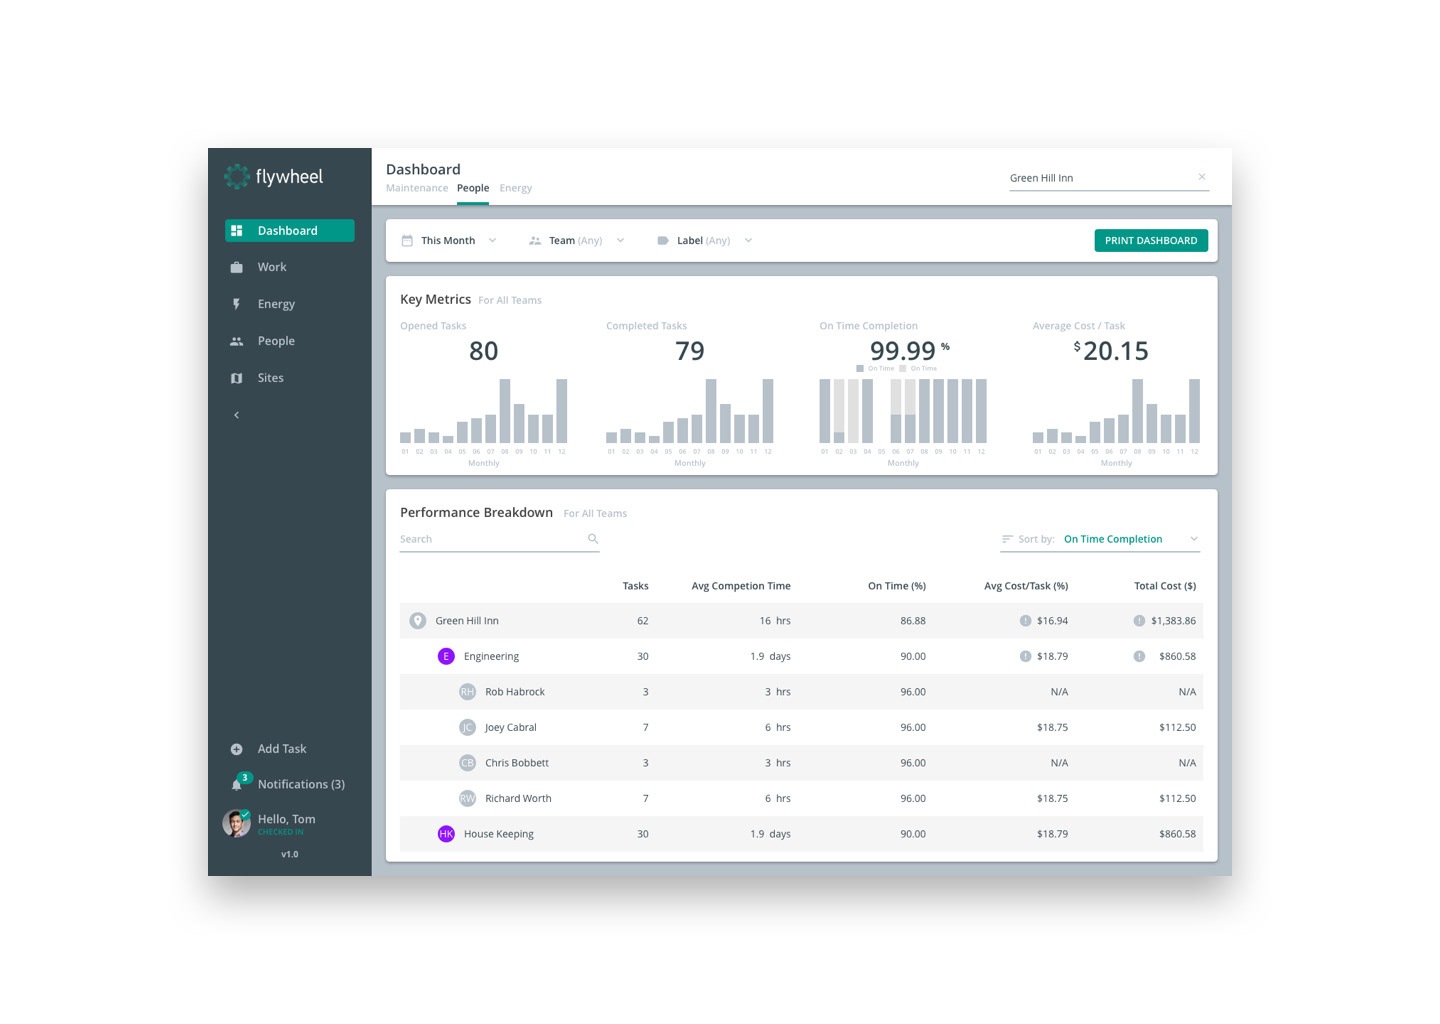Collapse the sidebar with the chevron
This screenshot has height=1024, width=1440.
click(x=236, y=415)
